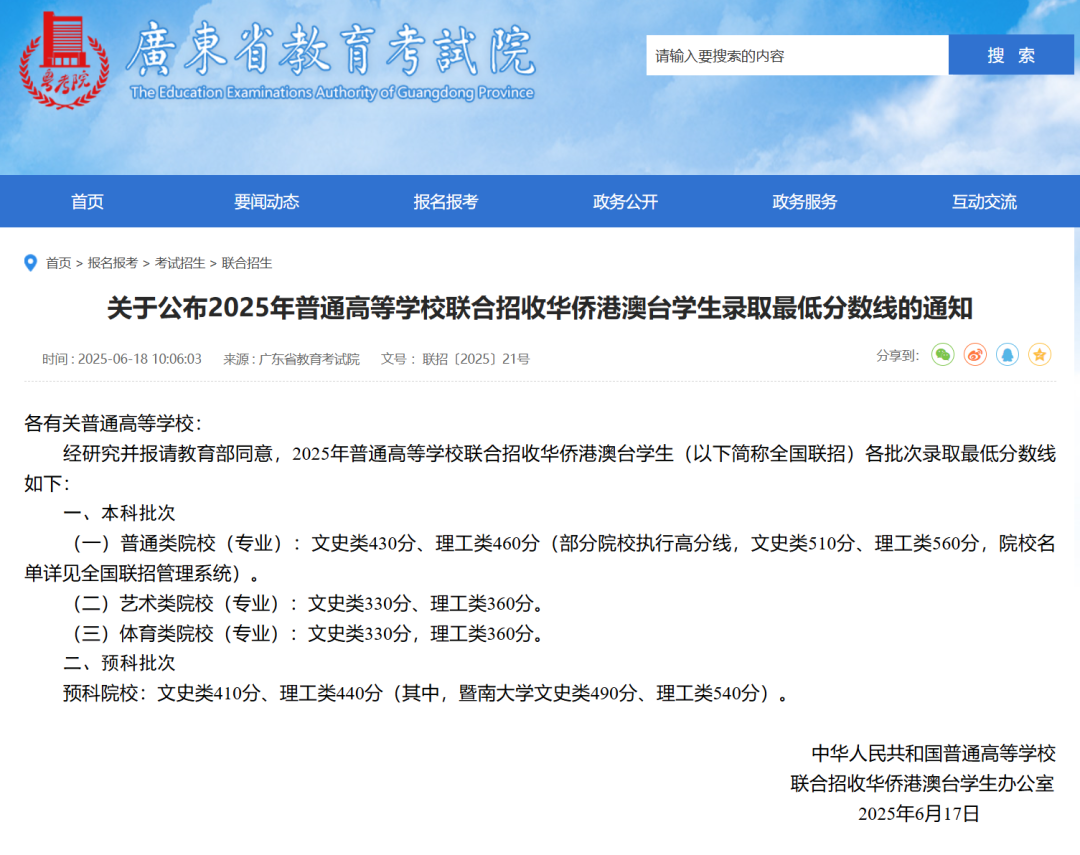Open the 互动交流 navigation menu
The image size is (1080, 855).
tap(984, 202)
